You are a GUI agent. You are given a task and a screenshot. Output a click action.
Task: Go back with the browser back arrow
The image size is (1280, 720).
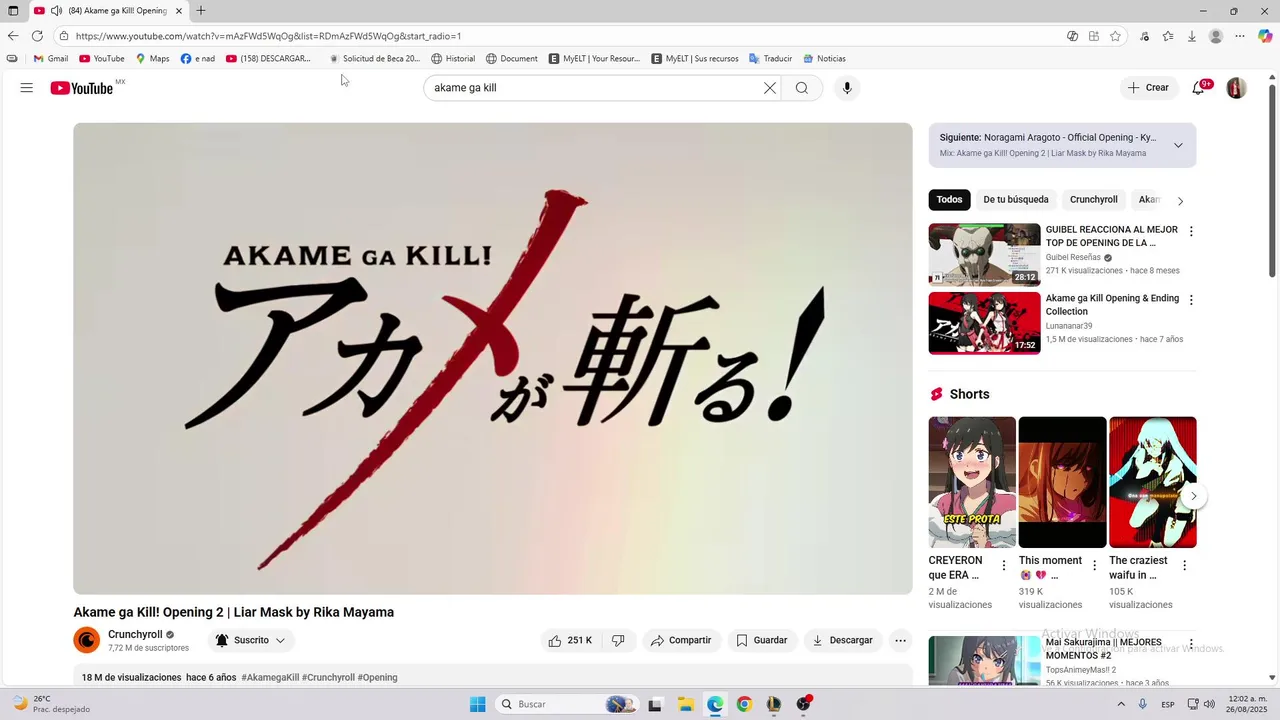13,36
